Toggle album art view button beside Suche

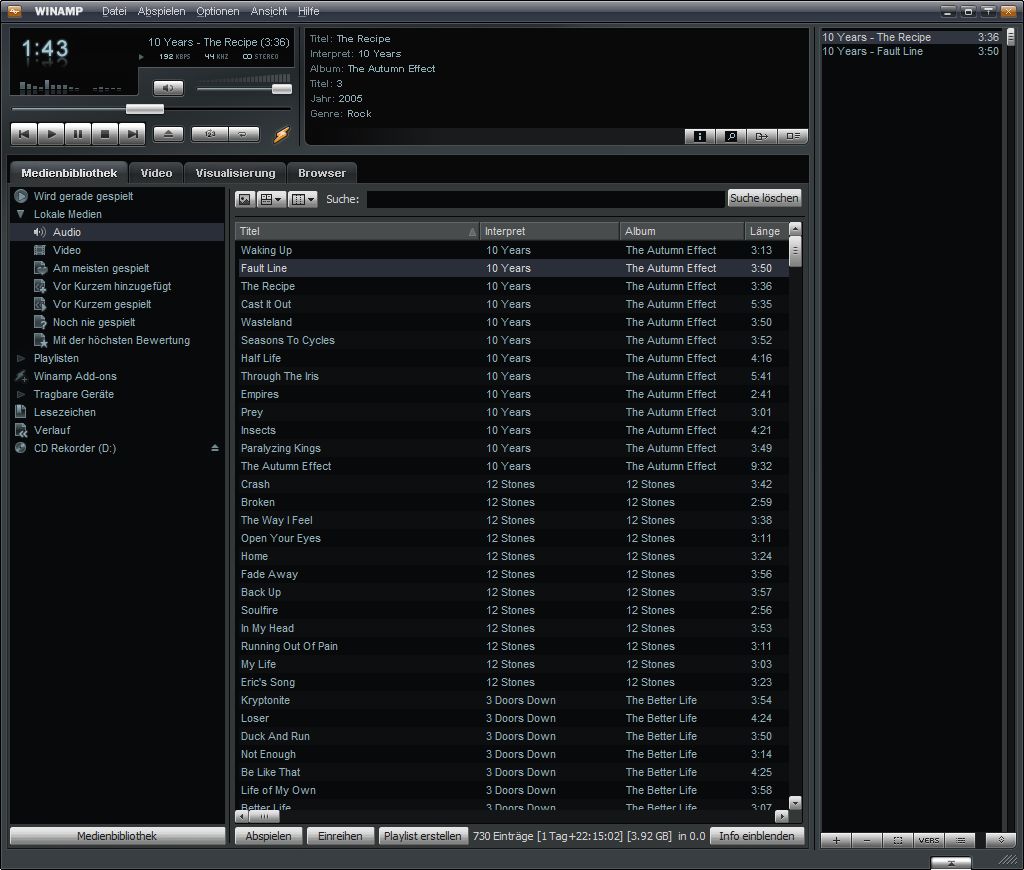[244, 199]
